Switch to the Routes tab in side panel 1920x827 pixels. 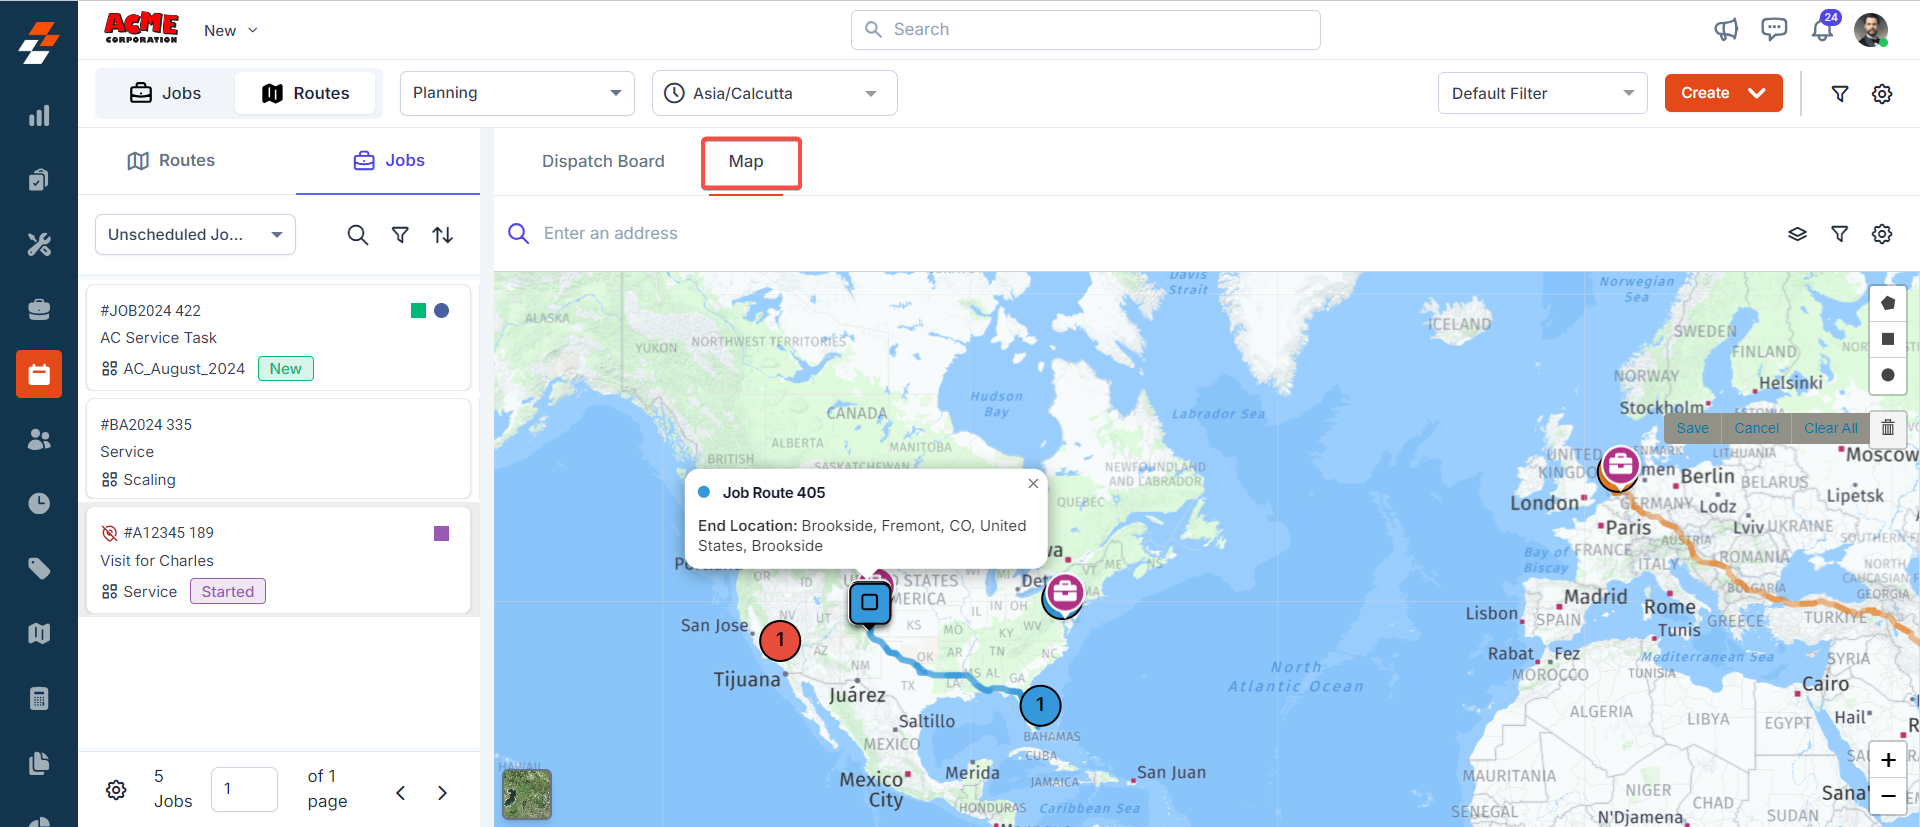[x=172, y=161]
